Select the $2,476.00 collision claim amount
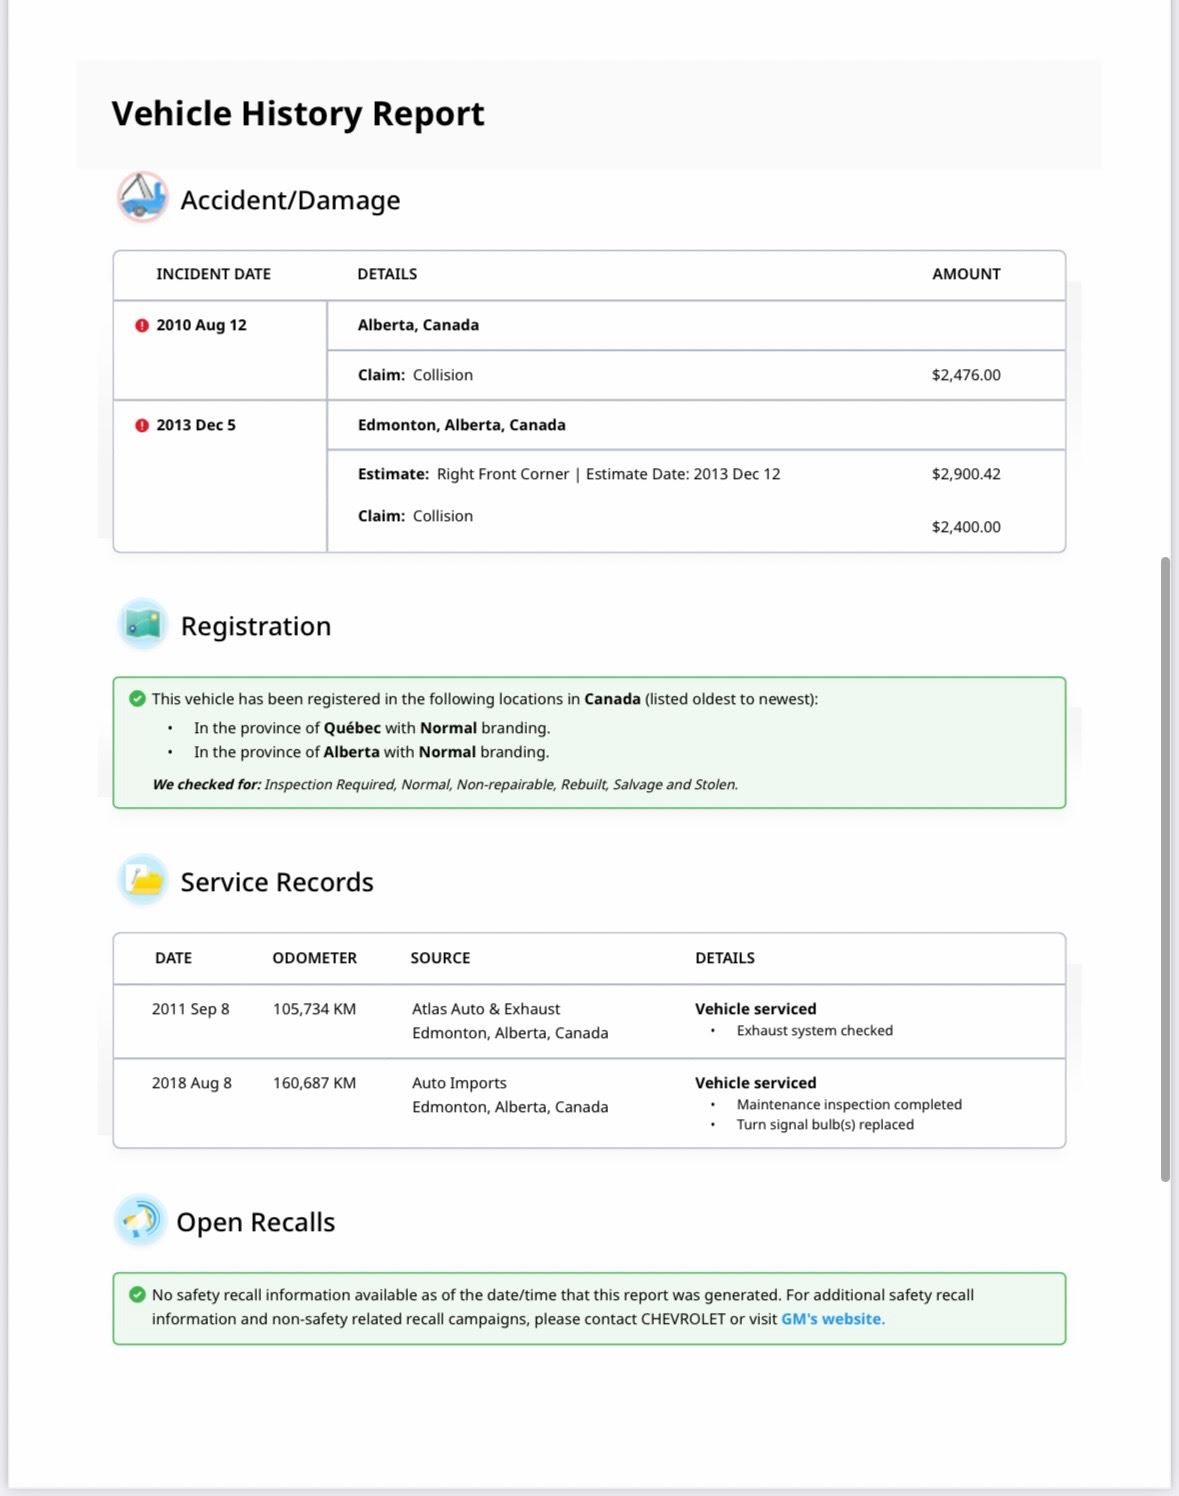The width and height of the screenshot is (1179, 1496). 965,375
